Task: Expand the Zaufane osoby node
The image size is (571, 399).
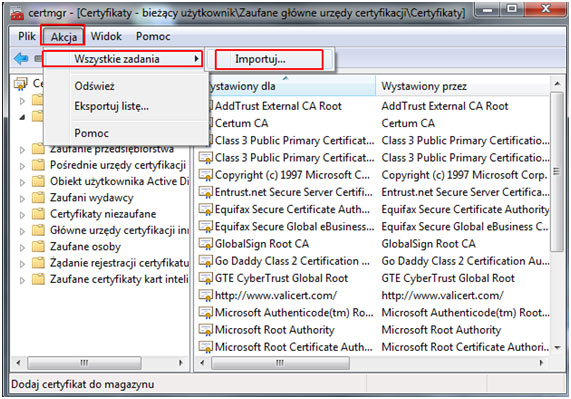Action: pyautogui.click(x=22, y=248)
